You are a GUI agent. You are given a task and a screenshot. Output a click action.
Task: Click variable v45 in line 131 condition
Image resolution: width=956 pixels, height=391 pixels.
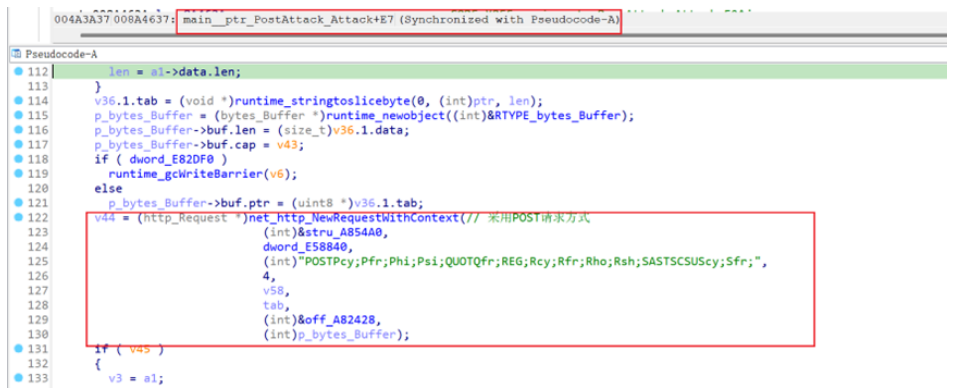tap(140, 350)
